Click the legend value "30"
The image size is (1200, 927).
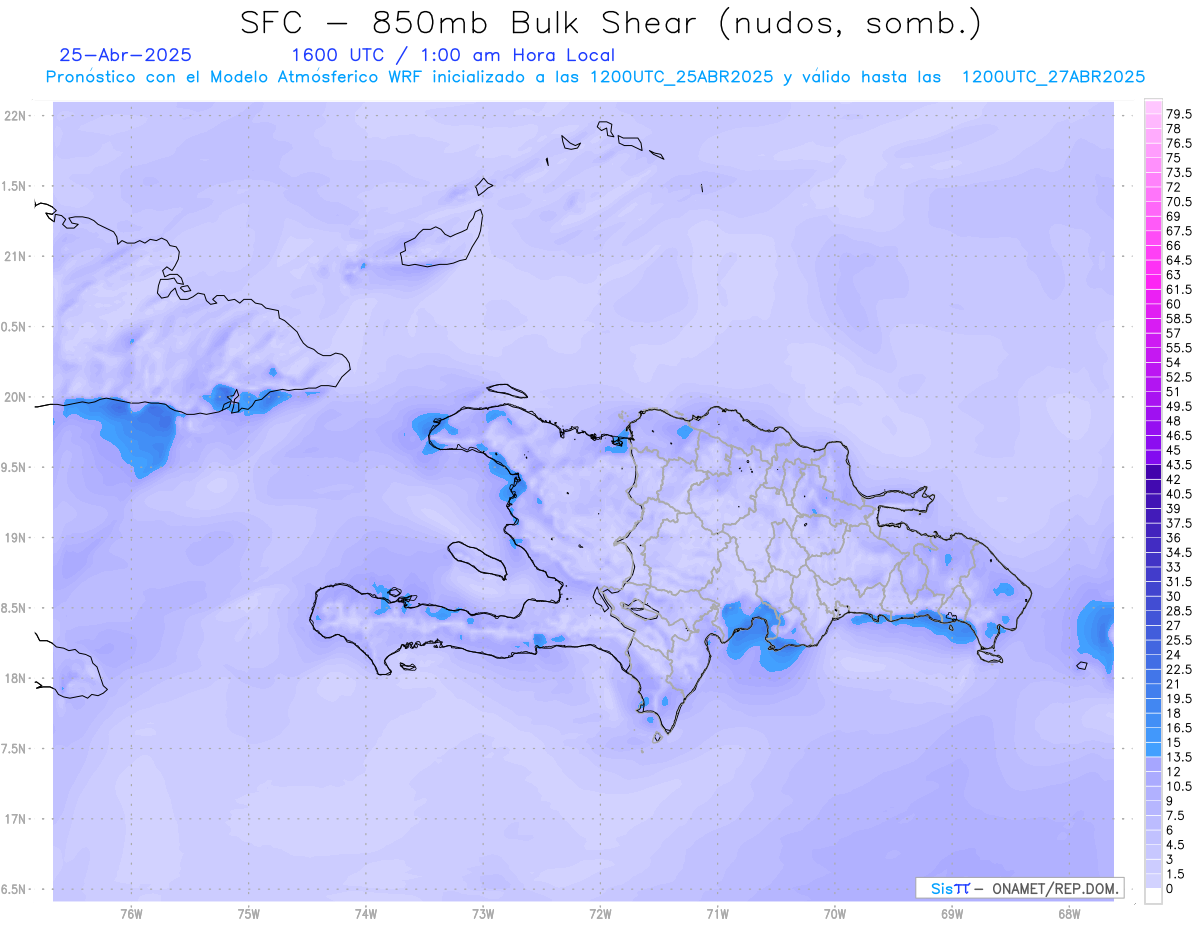click(x=1174, y=596)
